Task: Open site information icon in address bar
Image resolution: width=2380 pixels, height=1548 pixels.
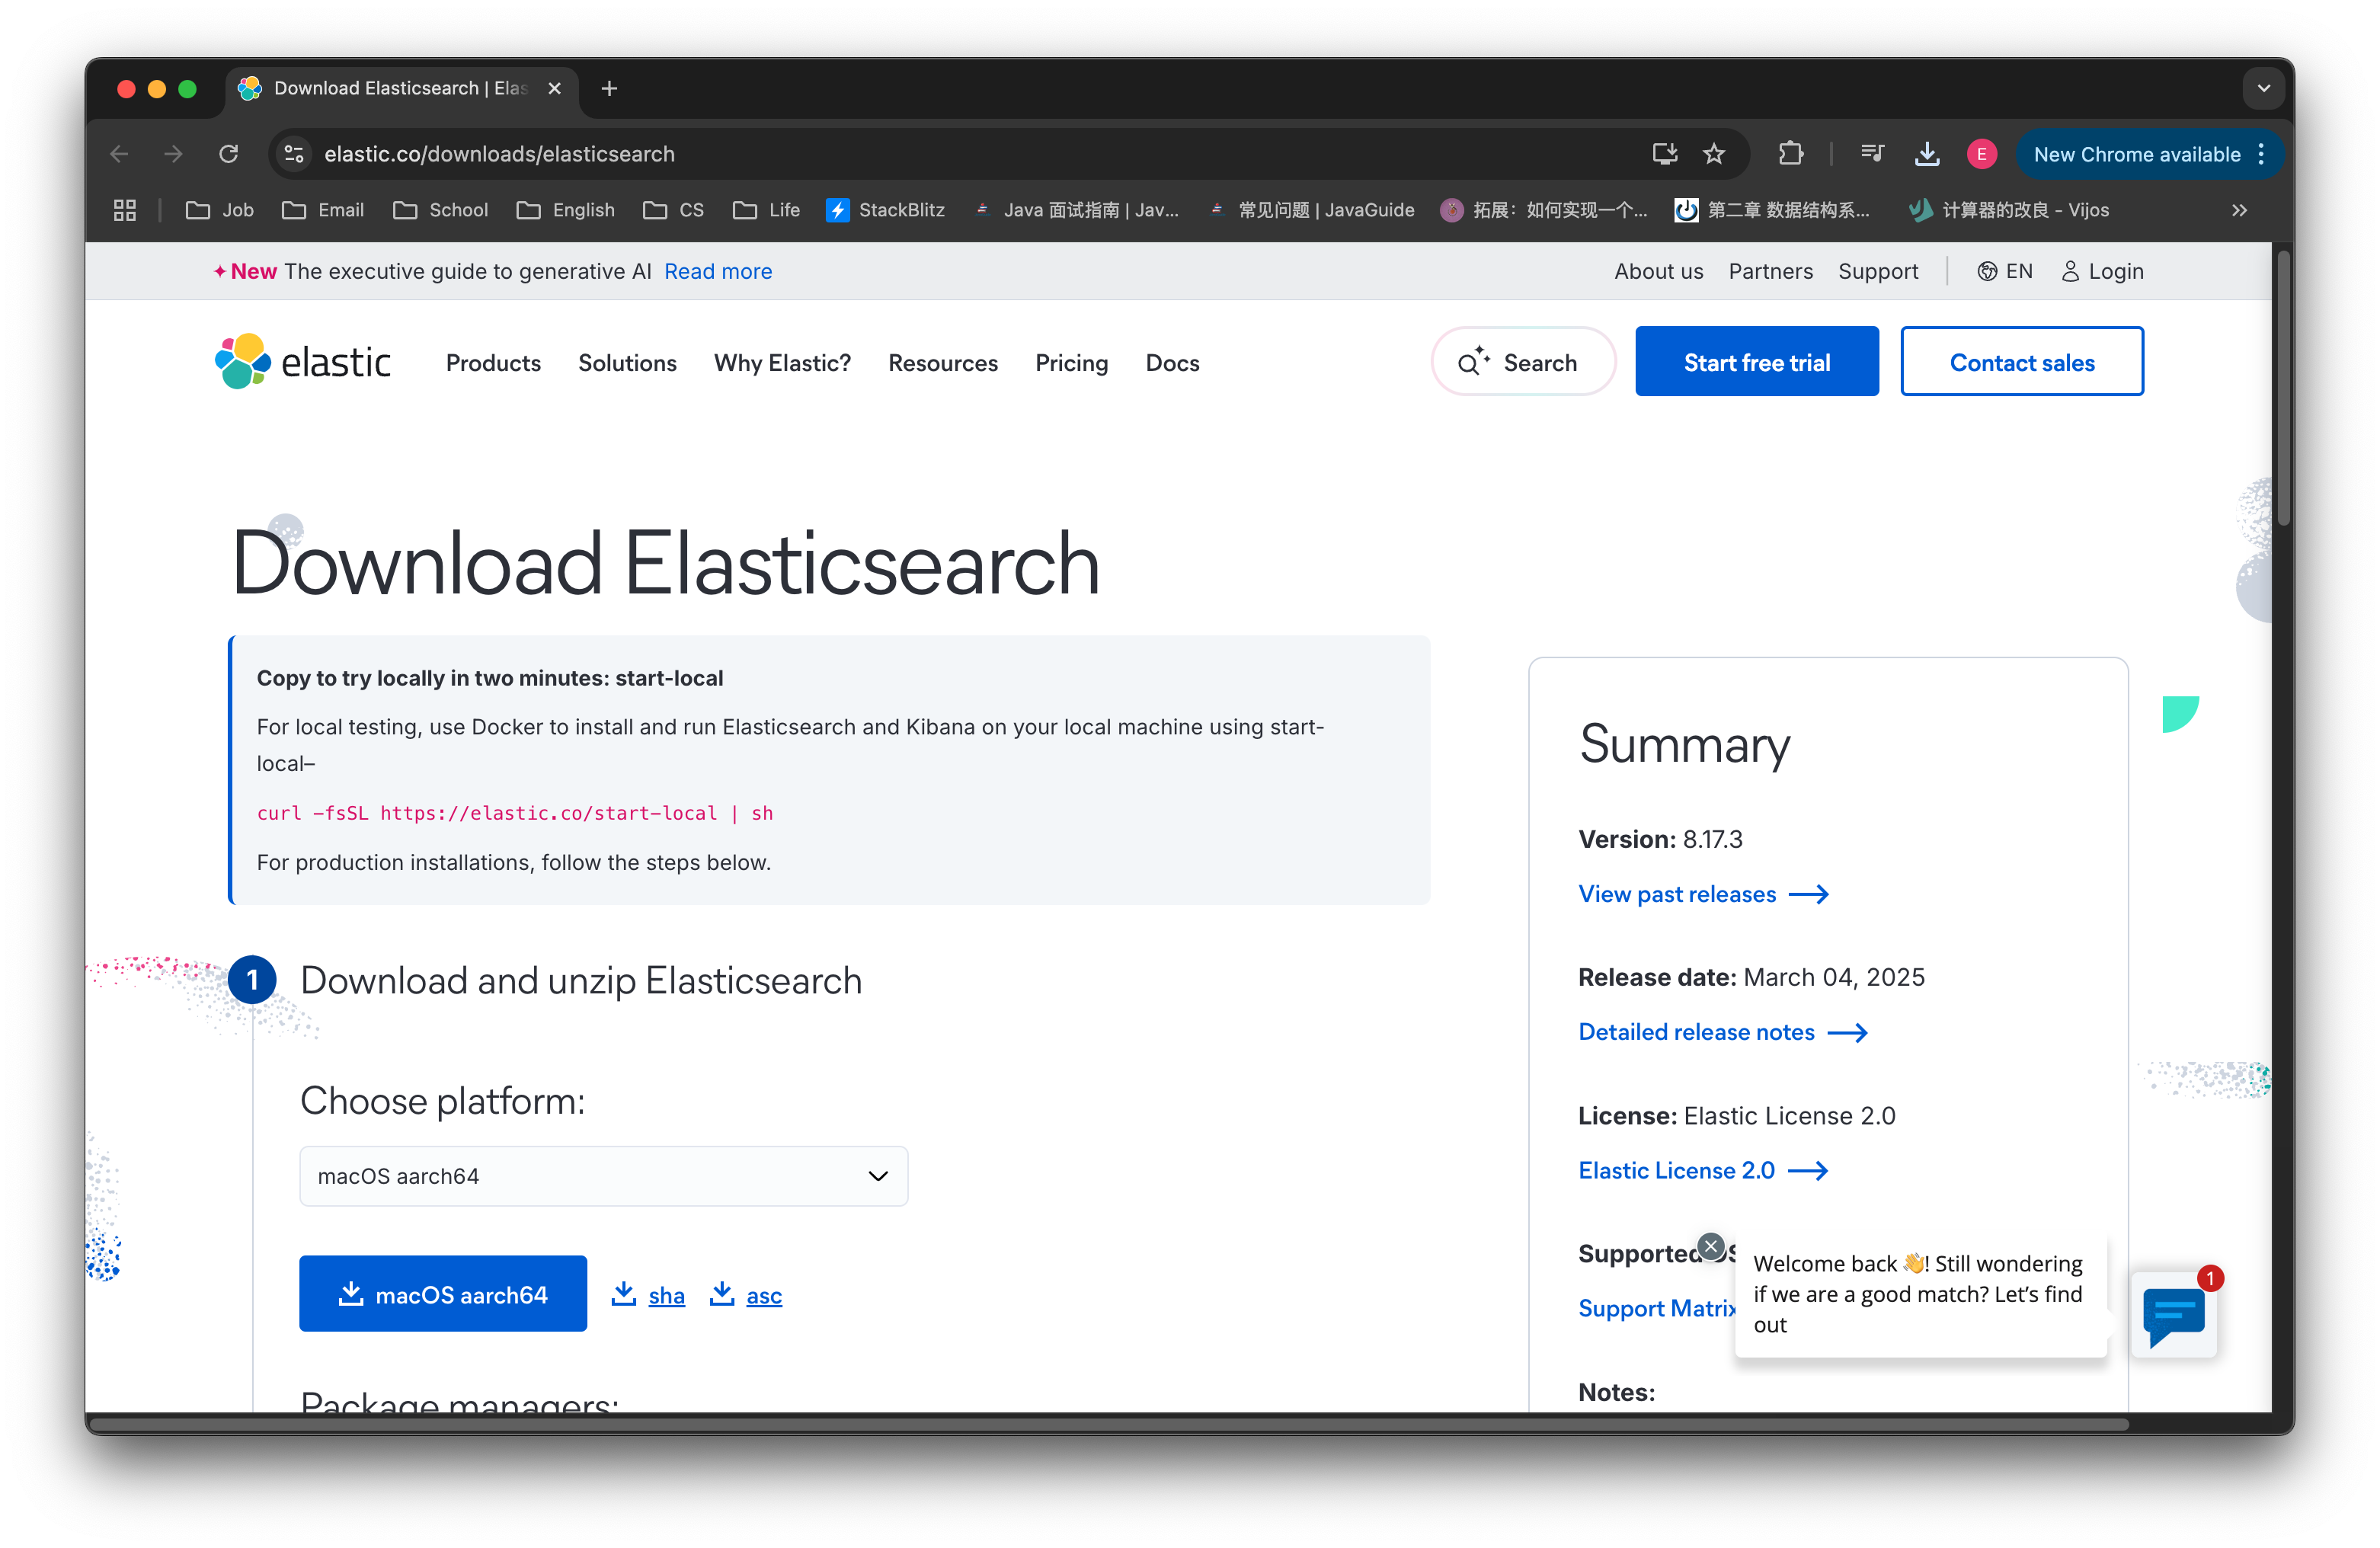Action: click(294, 154)
